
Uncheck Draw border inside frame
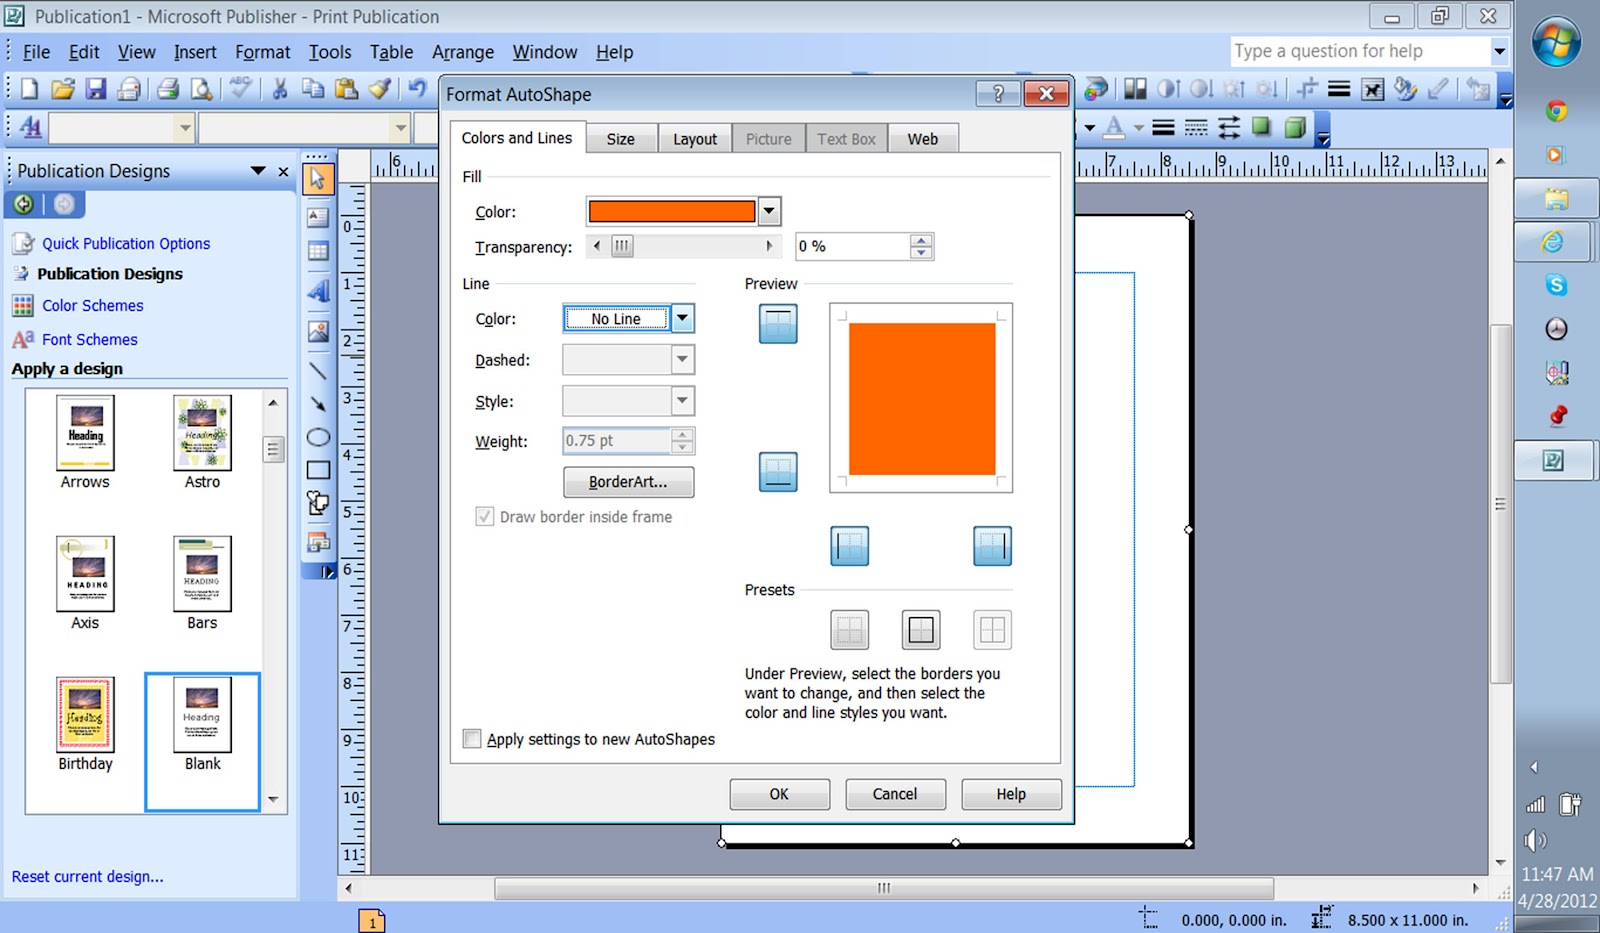coord(485,516)
